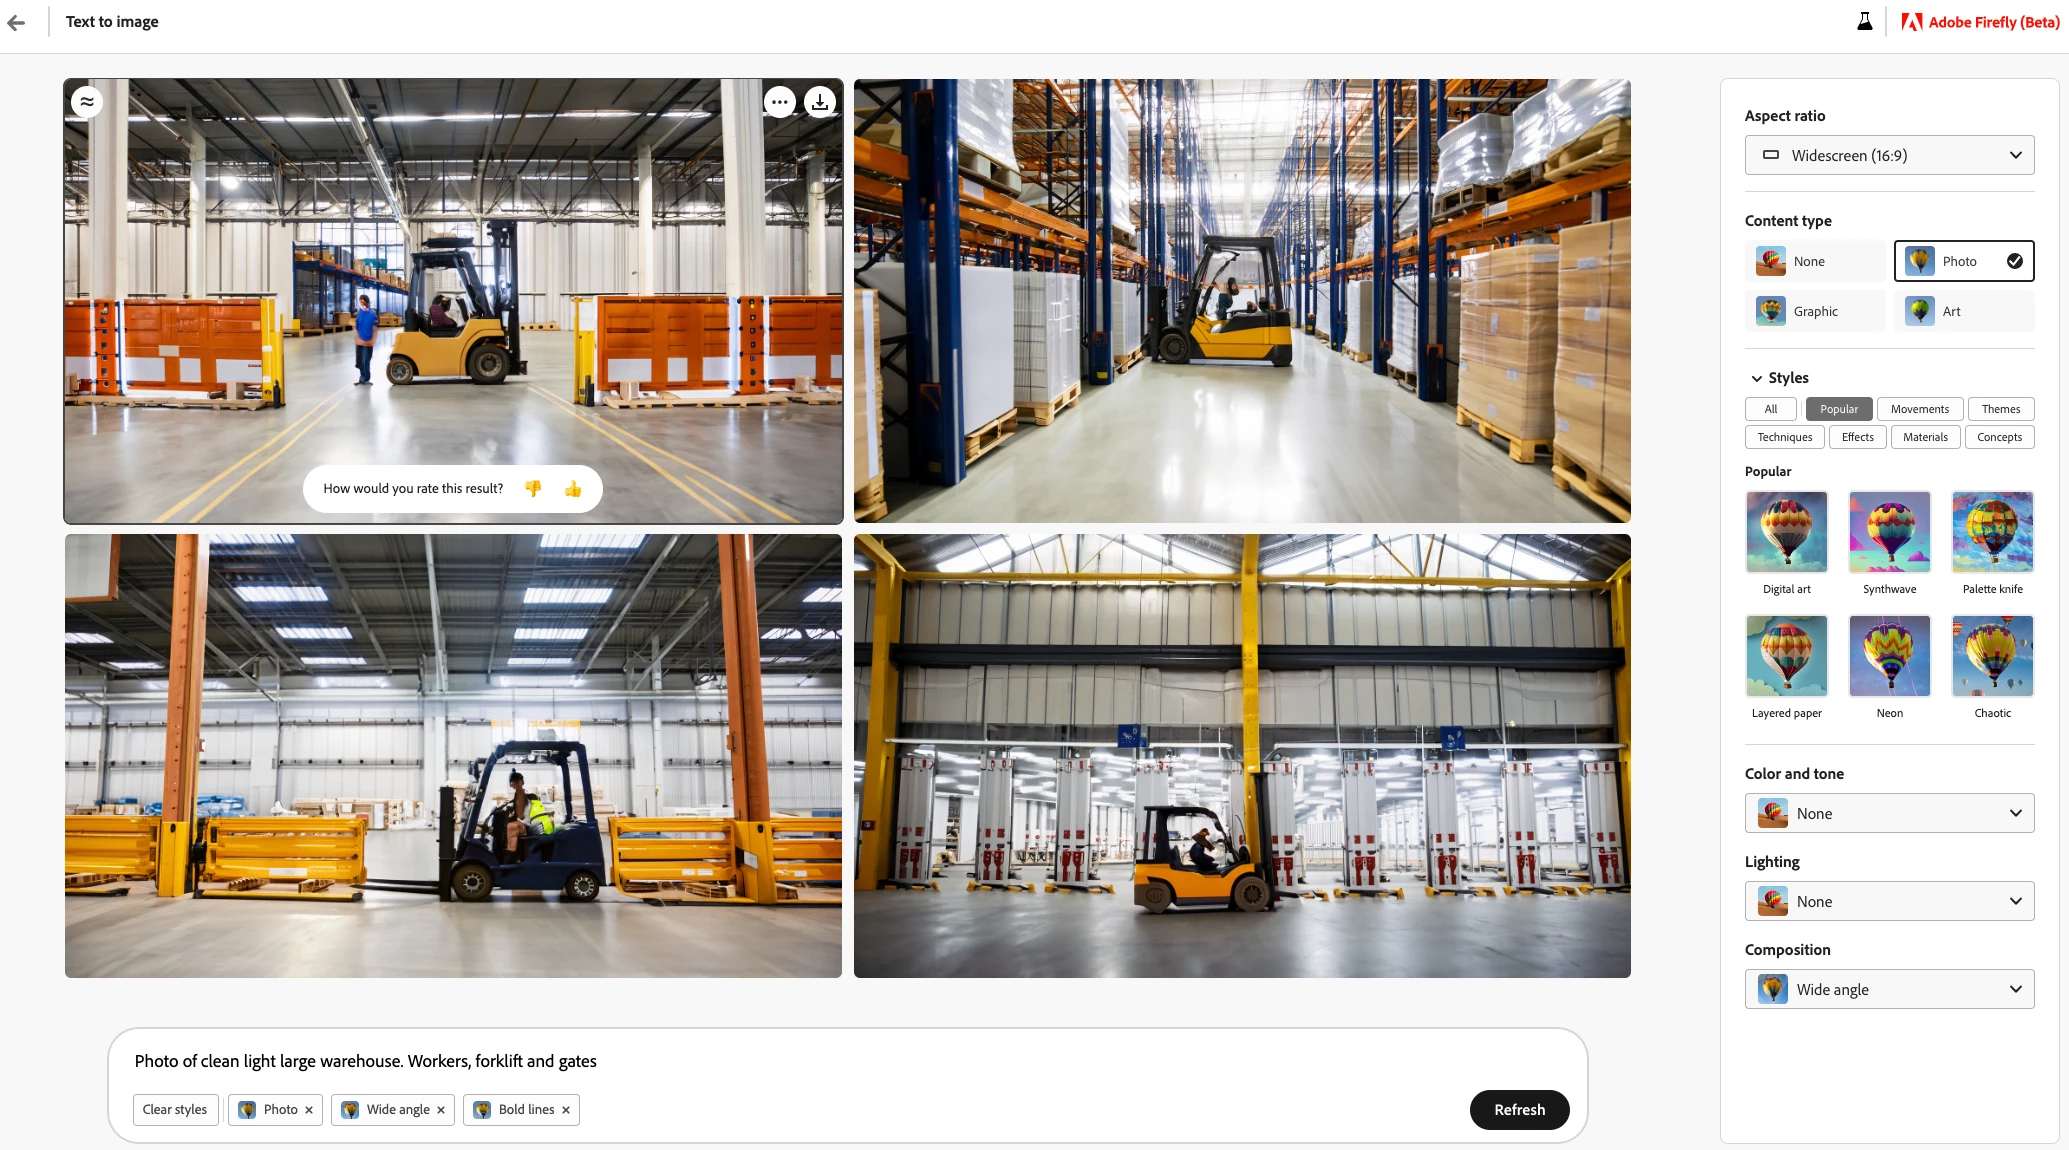The image size is (2069, 1150).
Task: Download the first warehouse image
Action: [820, 102]
